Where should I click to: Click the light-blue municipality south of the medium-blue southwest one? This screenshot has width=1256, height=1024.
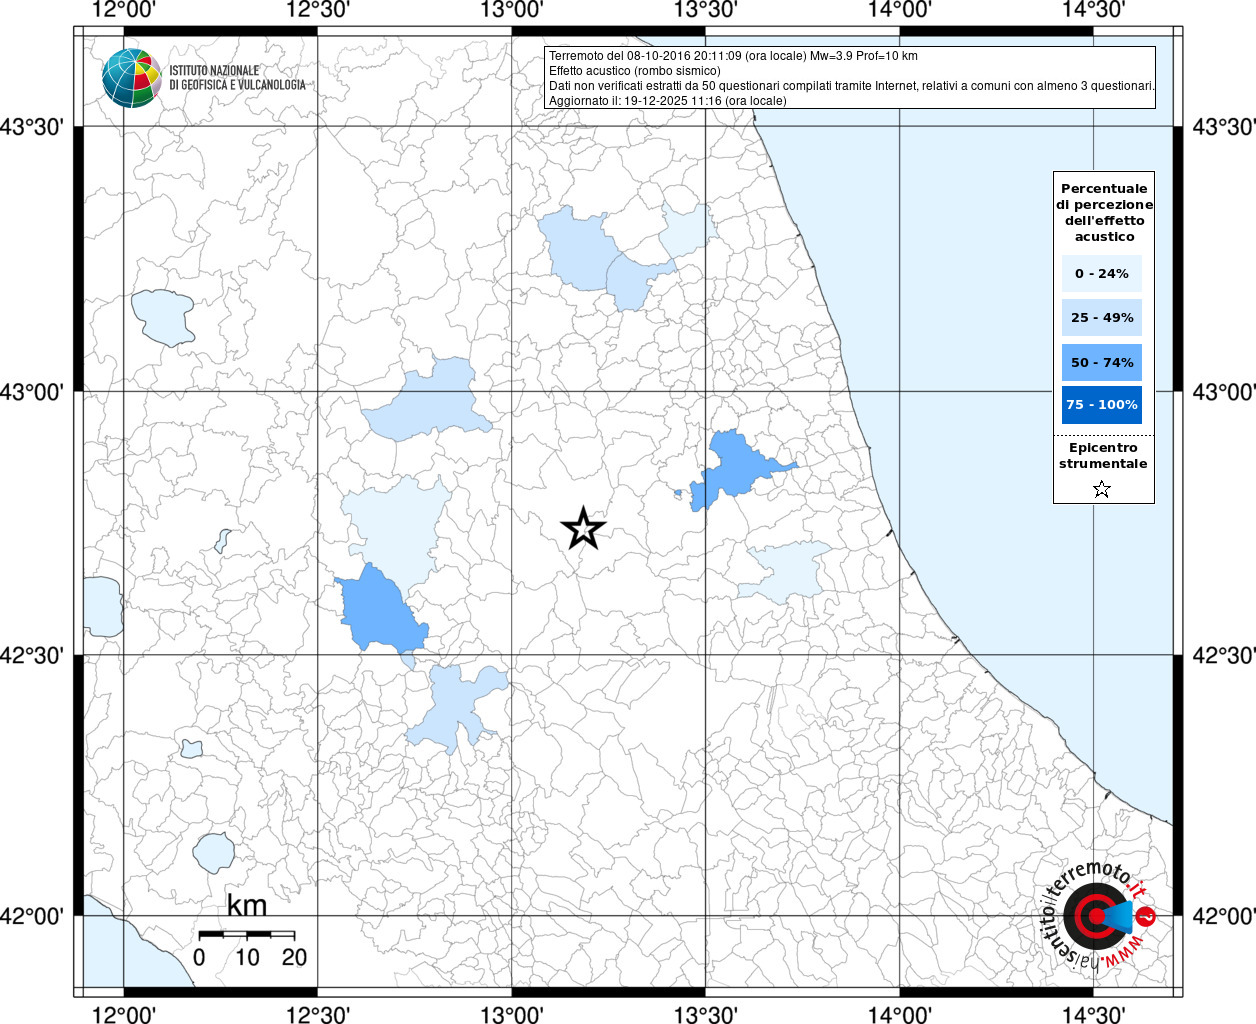455,708
